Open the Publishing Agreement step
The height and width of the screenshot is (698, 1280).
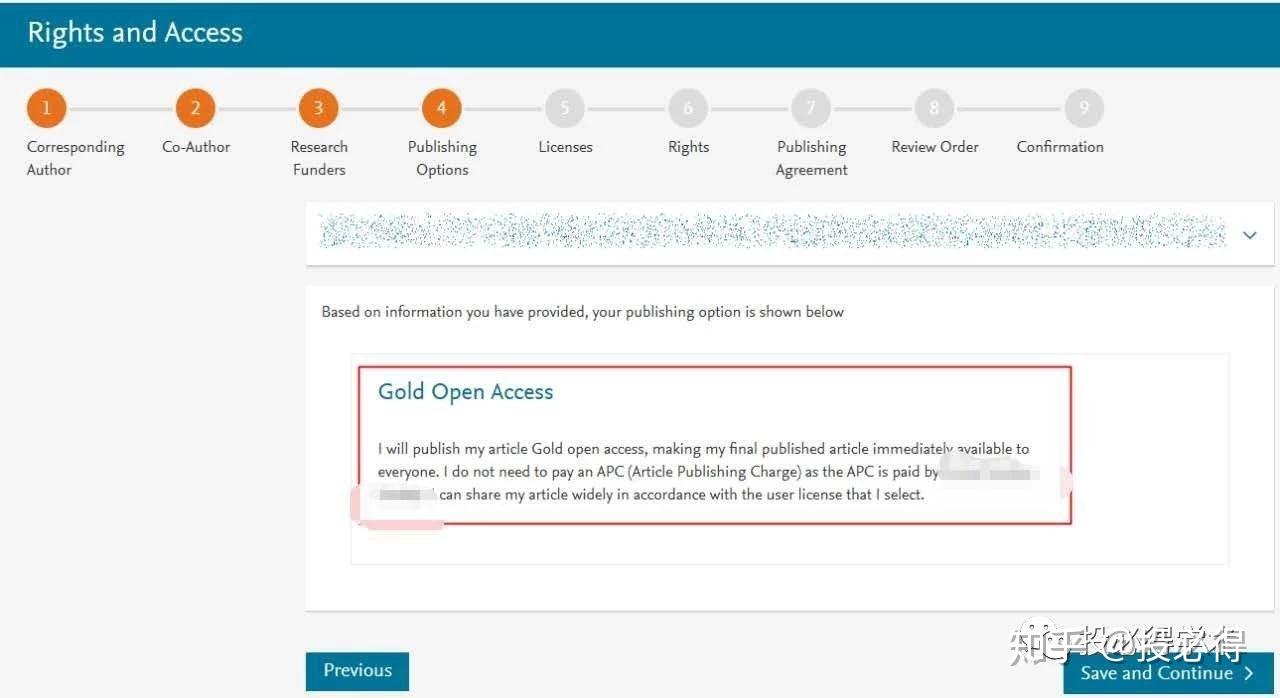point(811,107)
